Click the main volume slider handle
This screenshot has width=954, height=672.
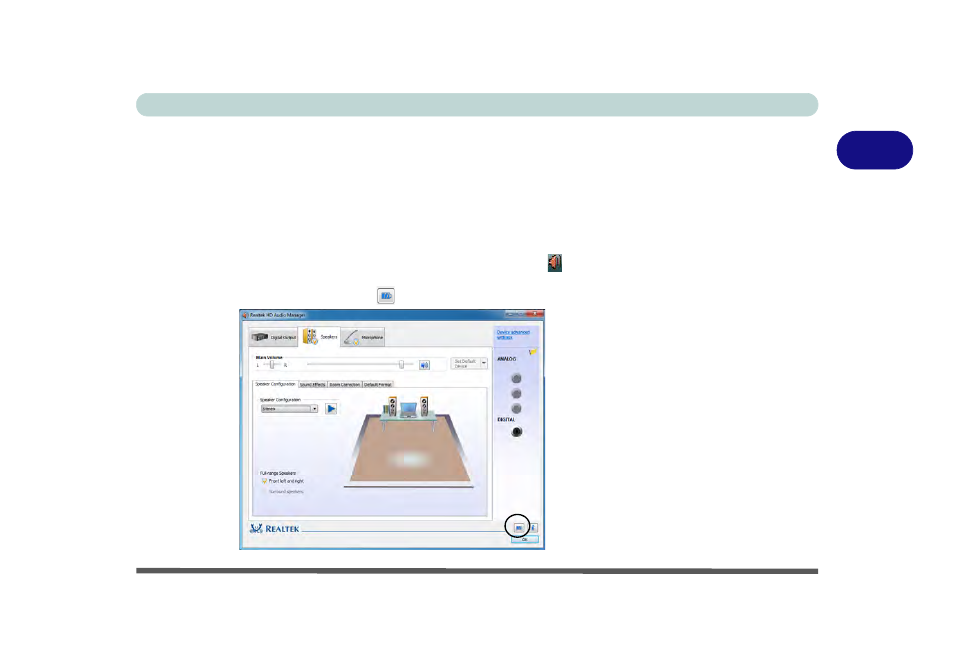402,364
